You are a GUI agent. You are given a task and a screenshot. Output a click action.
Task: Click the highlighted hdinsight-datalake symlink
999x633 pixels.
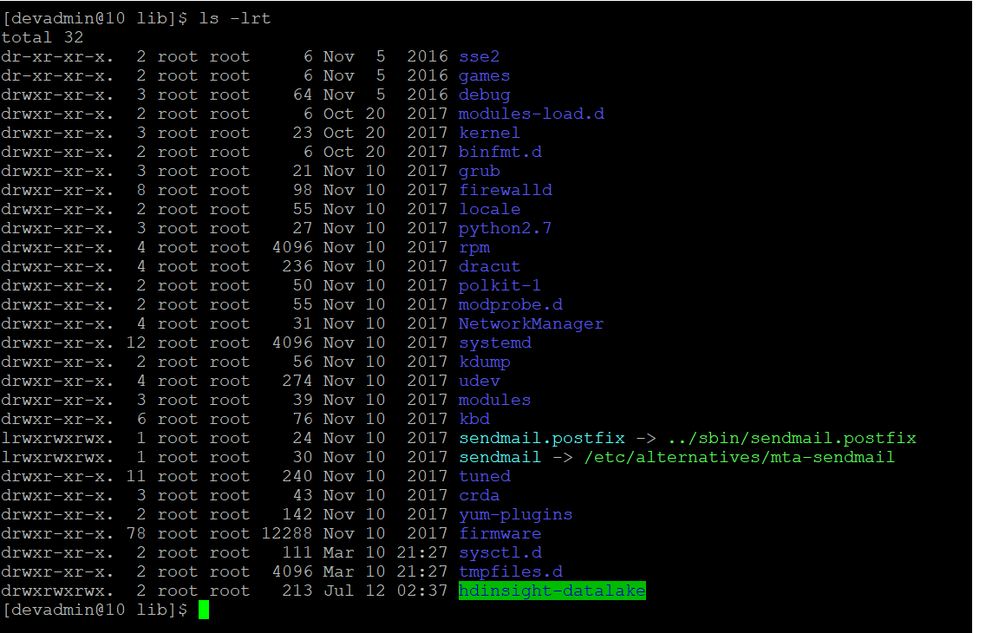click(551, 590)
